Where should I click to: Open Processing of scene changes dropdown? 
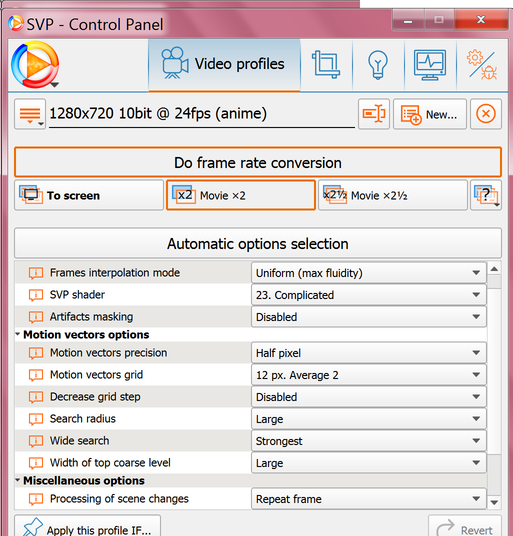coord(369,499)
